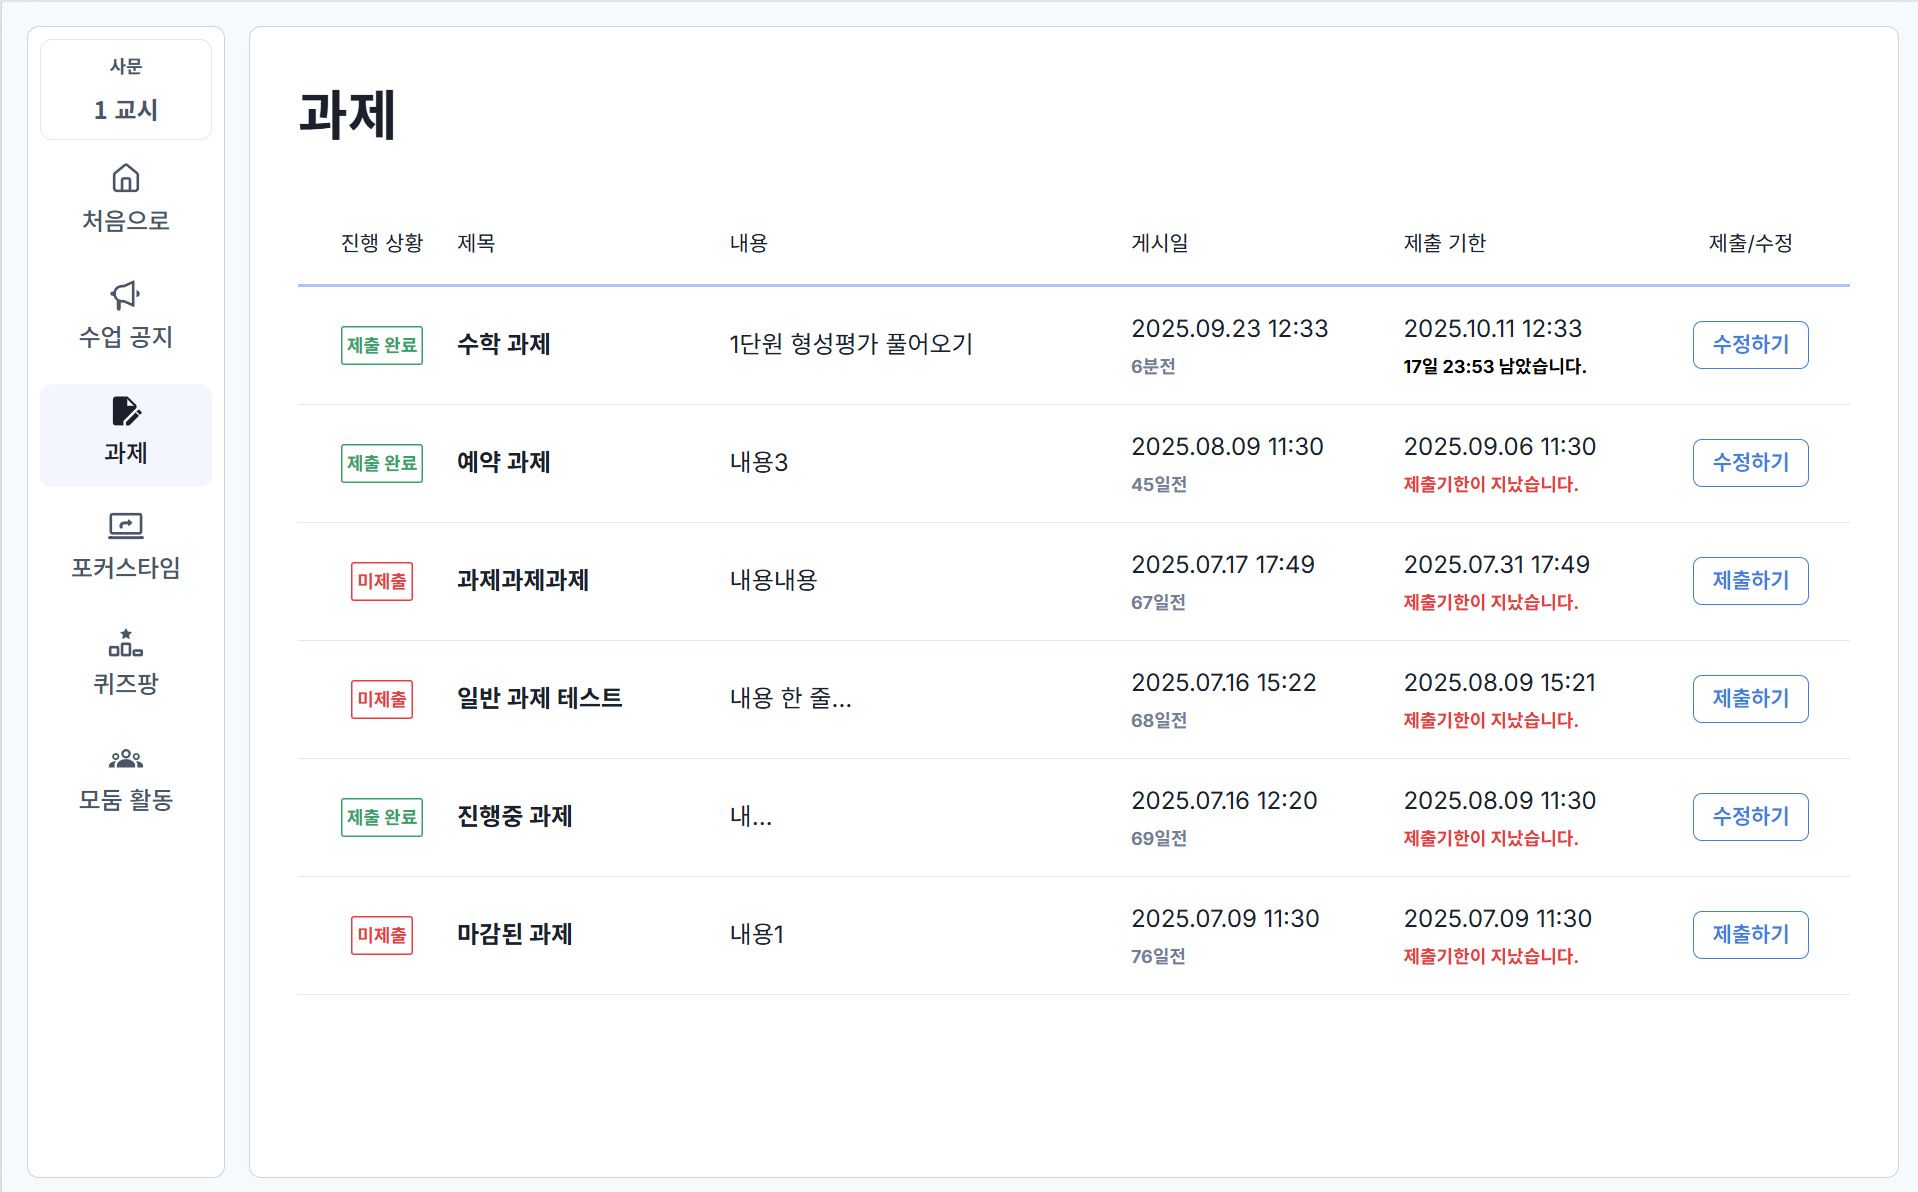The width and height of the screenshot is (1918, 1192).
Task: Click 수정하기 for 진행중 과제
Action: click(x=1749, y=817)
